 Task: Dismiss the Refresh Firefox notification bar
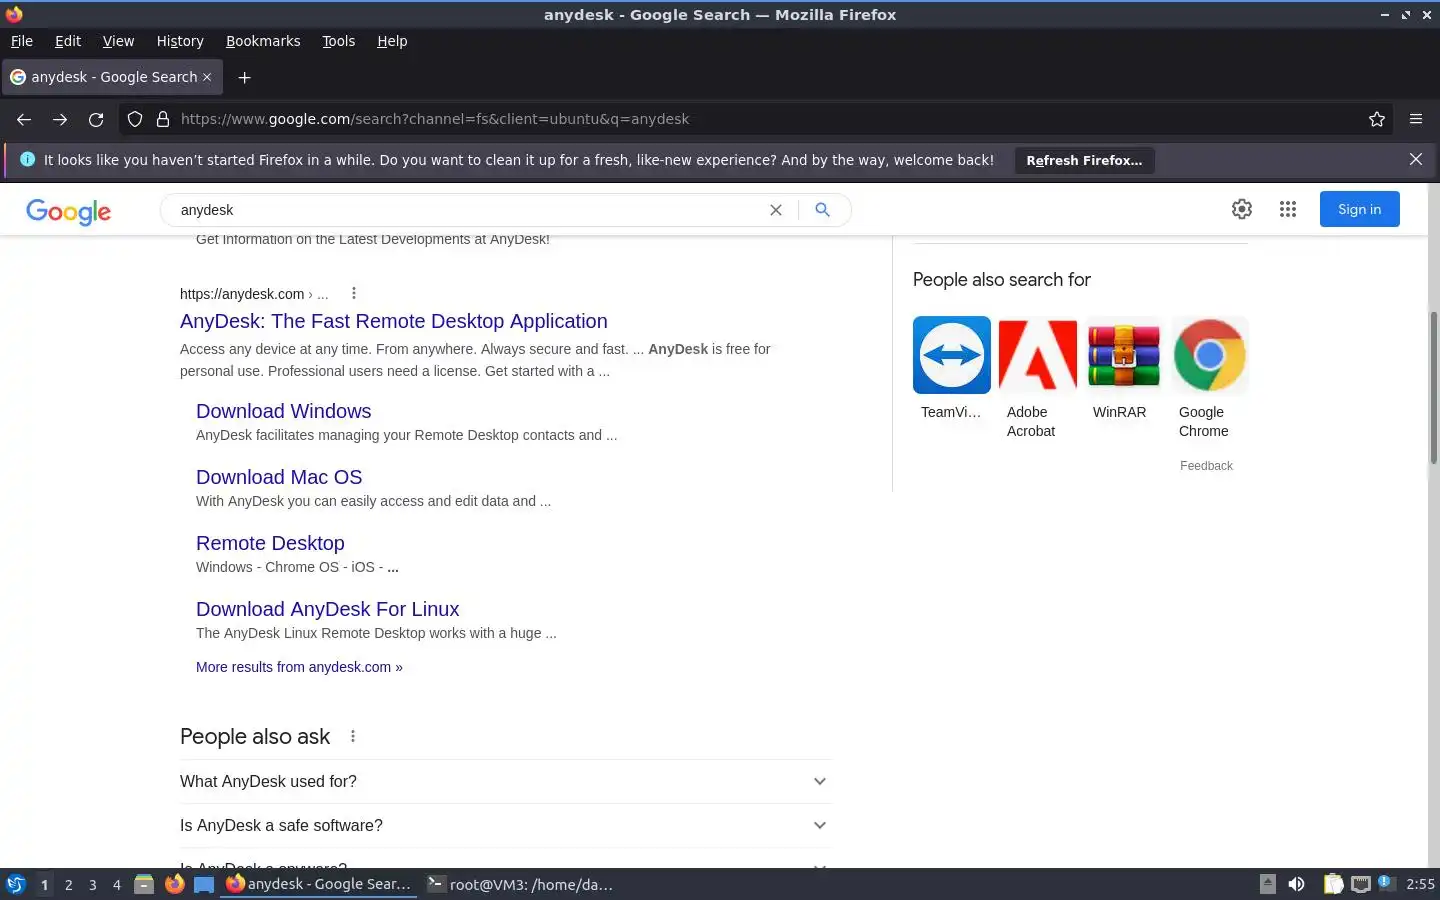tap(1416, 159)
